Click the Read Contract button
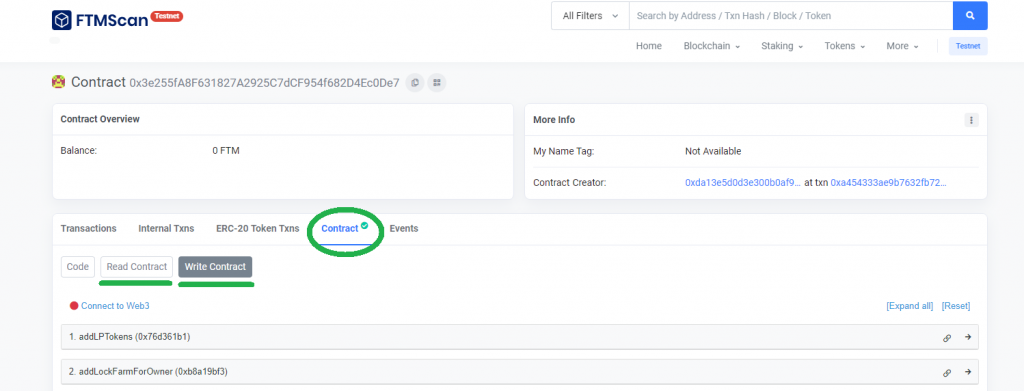This screenshot has height=391, width=1024. (136, 267)
